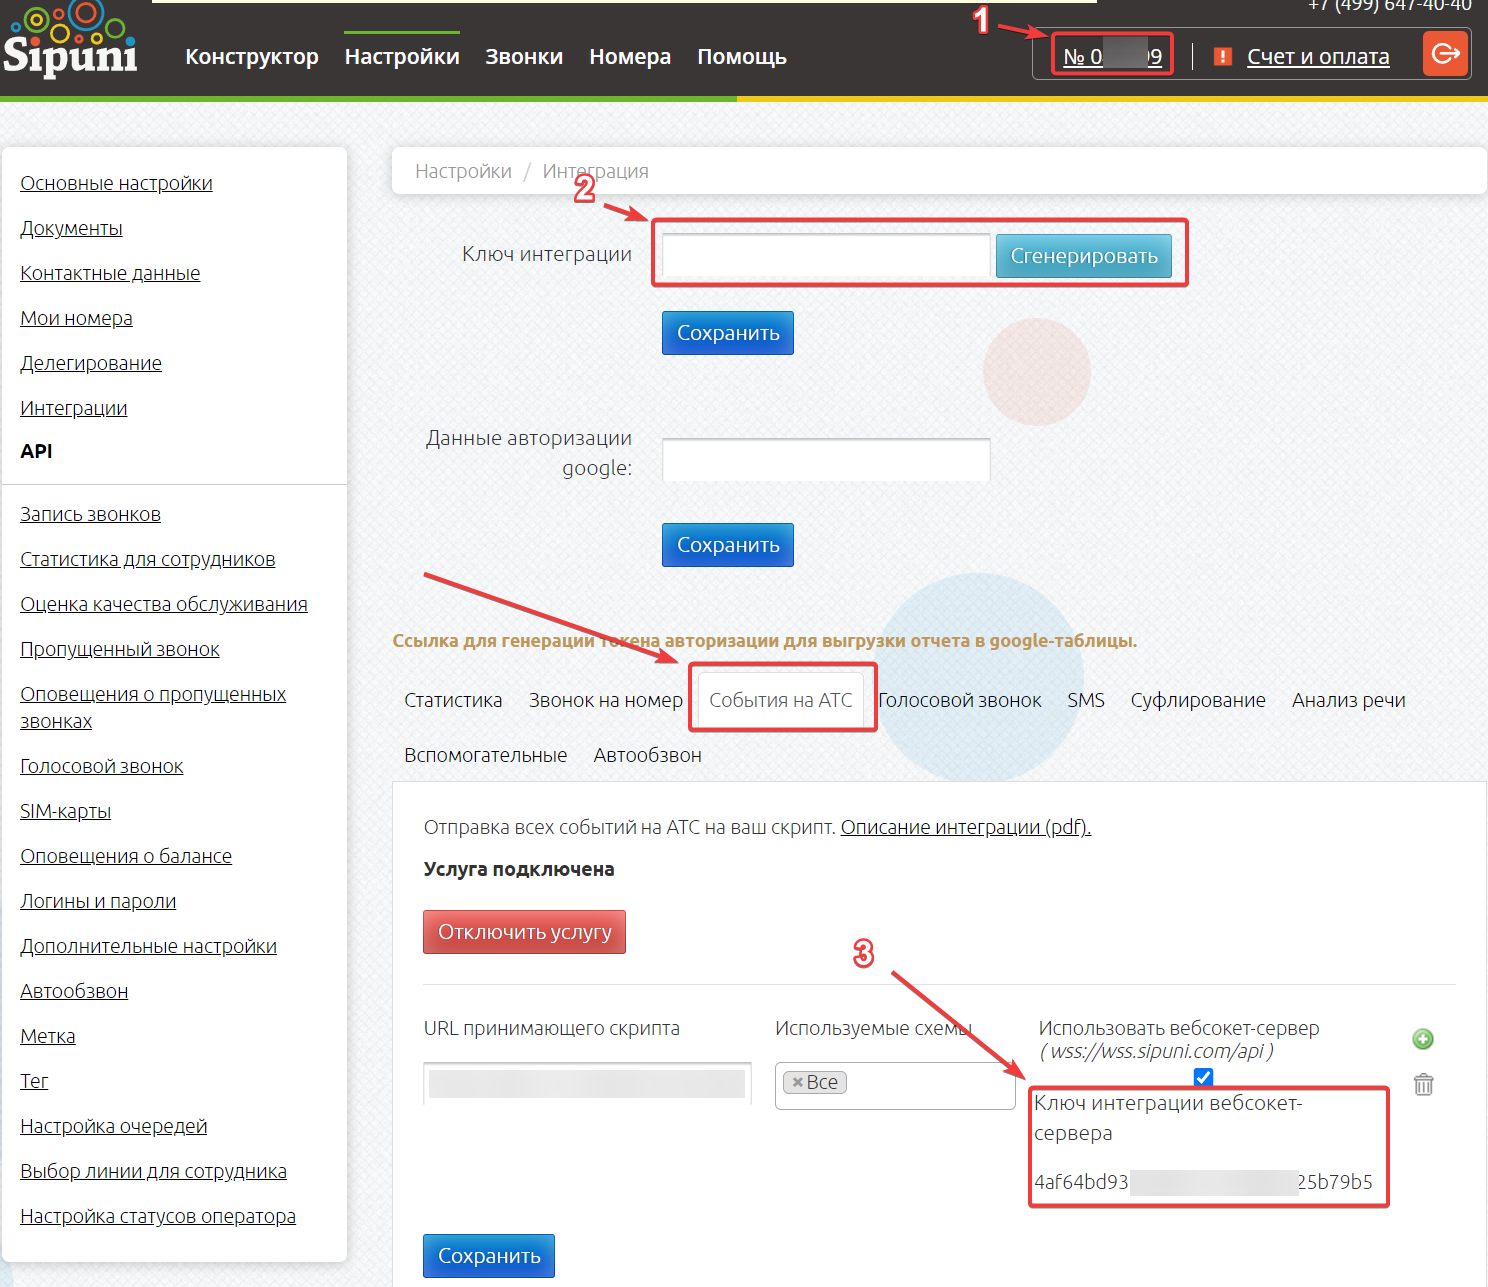
Task: Click the orange logout icon
Action: coord(1445,54)
